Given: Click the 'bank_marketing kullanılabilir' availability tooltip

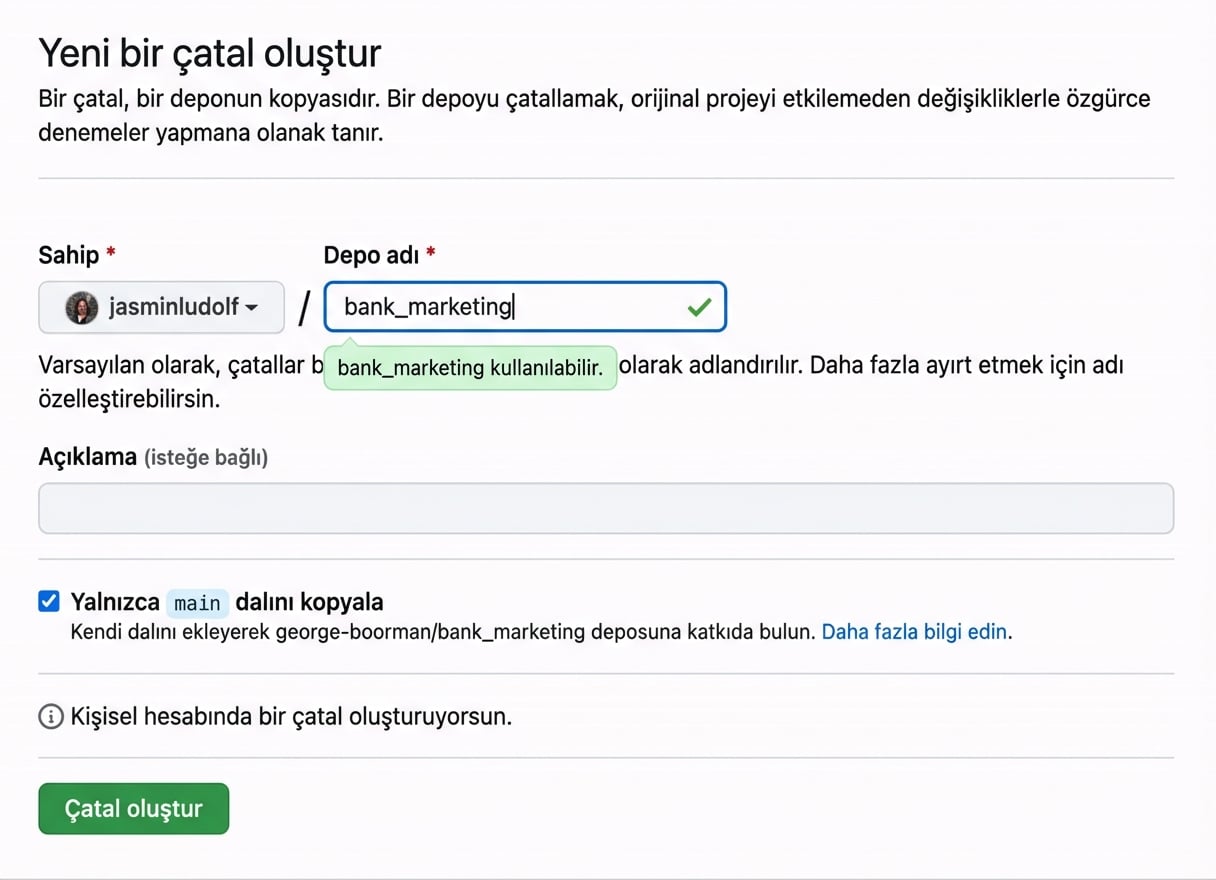Looking at the screenshot, I should (470, 368).
